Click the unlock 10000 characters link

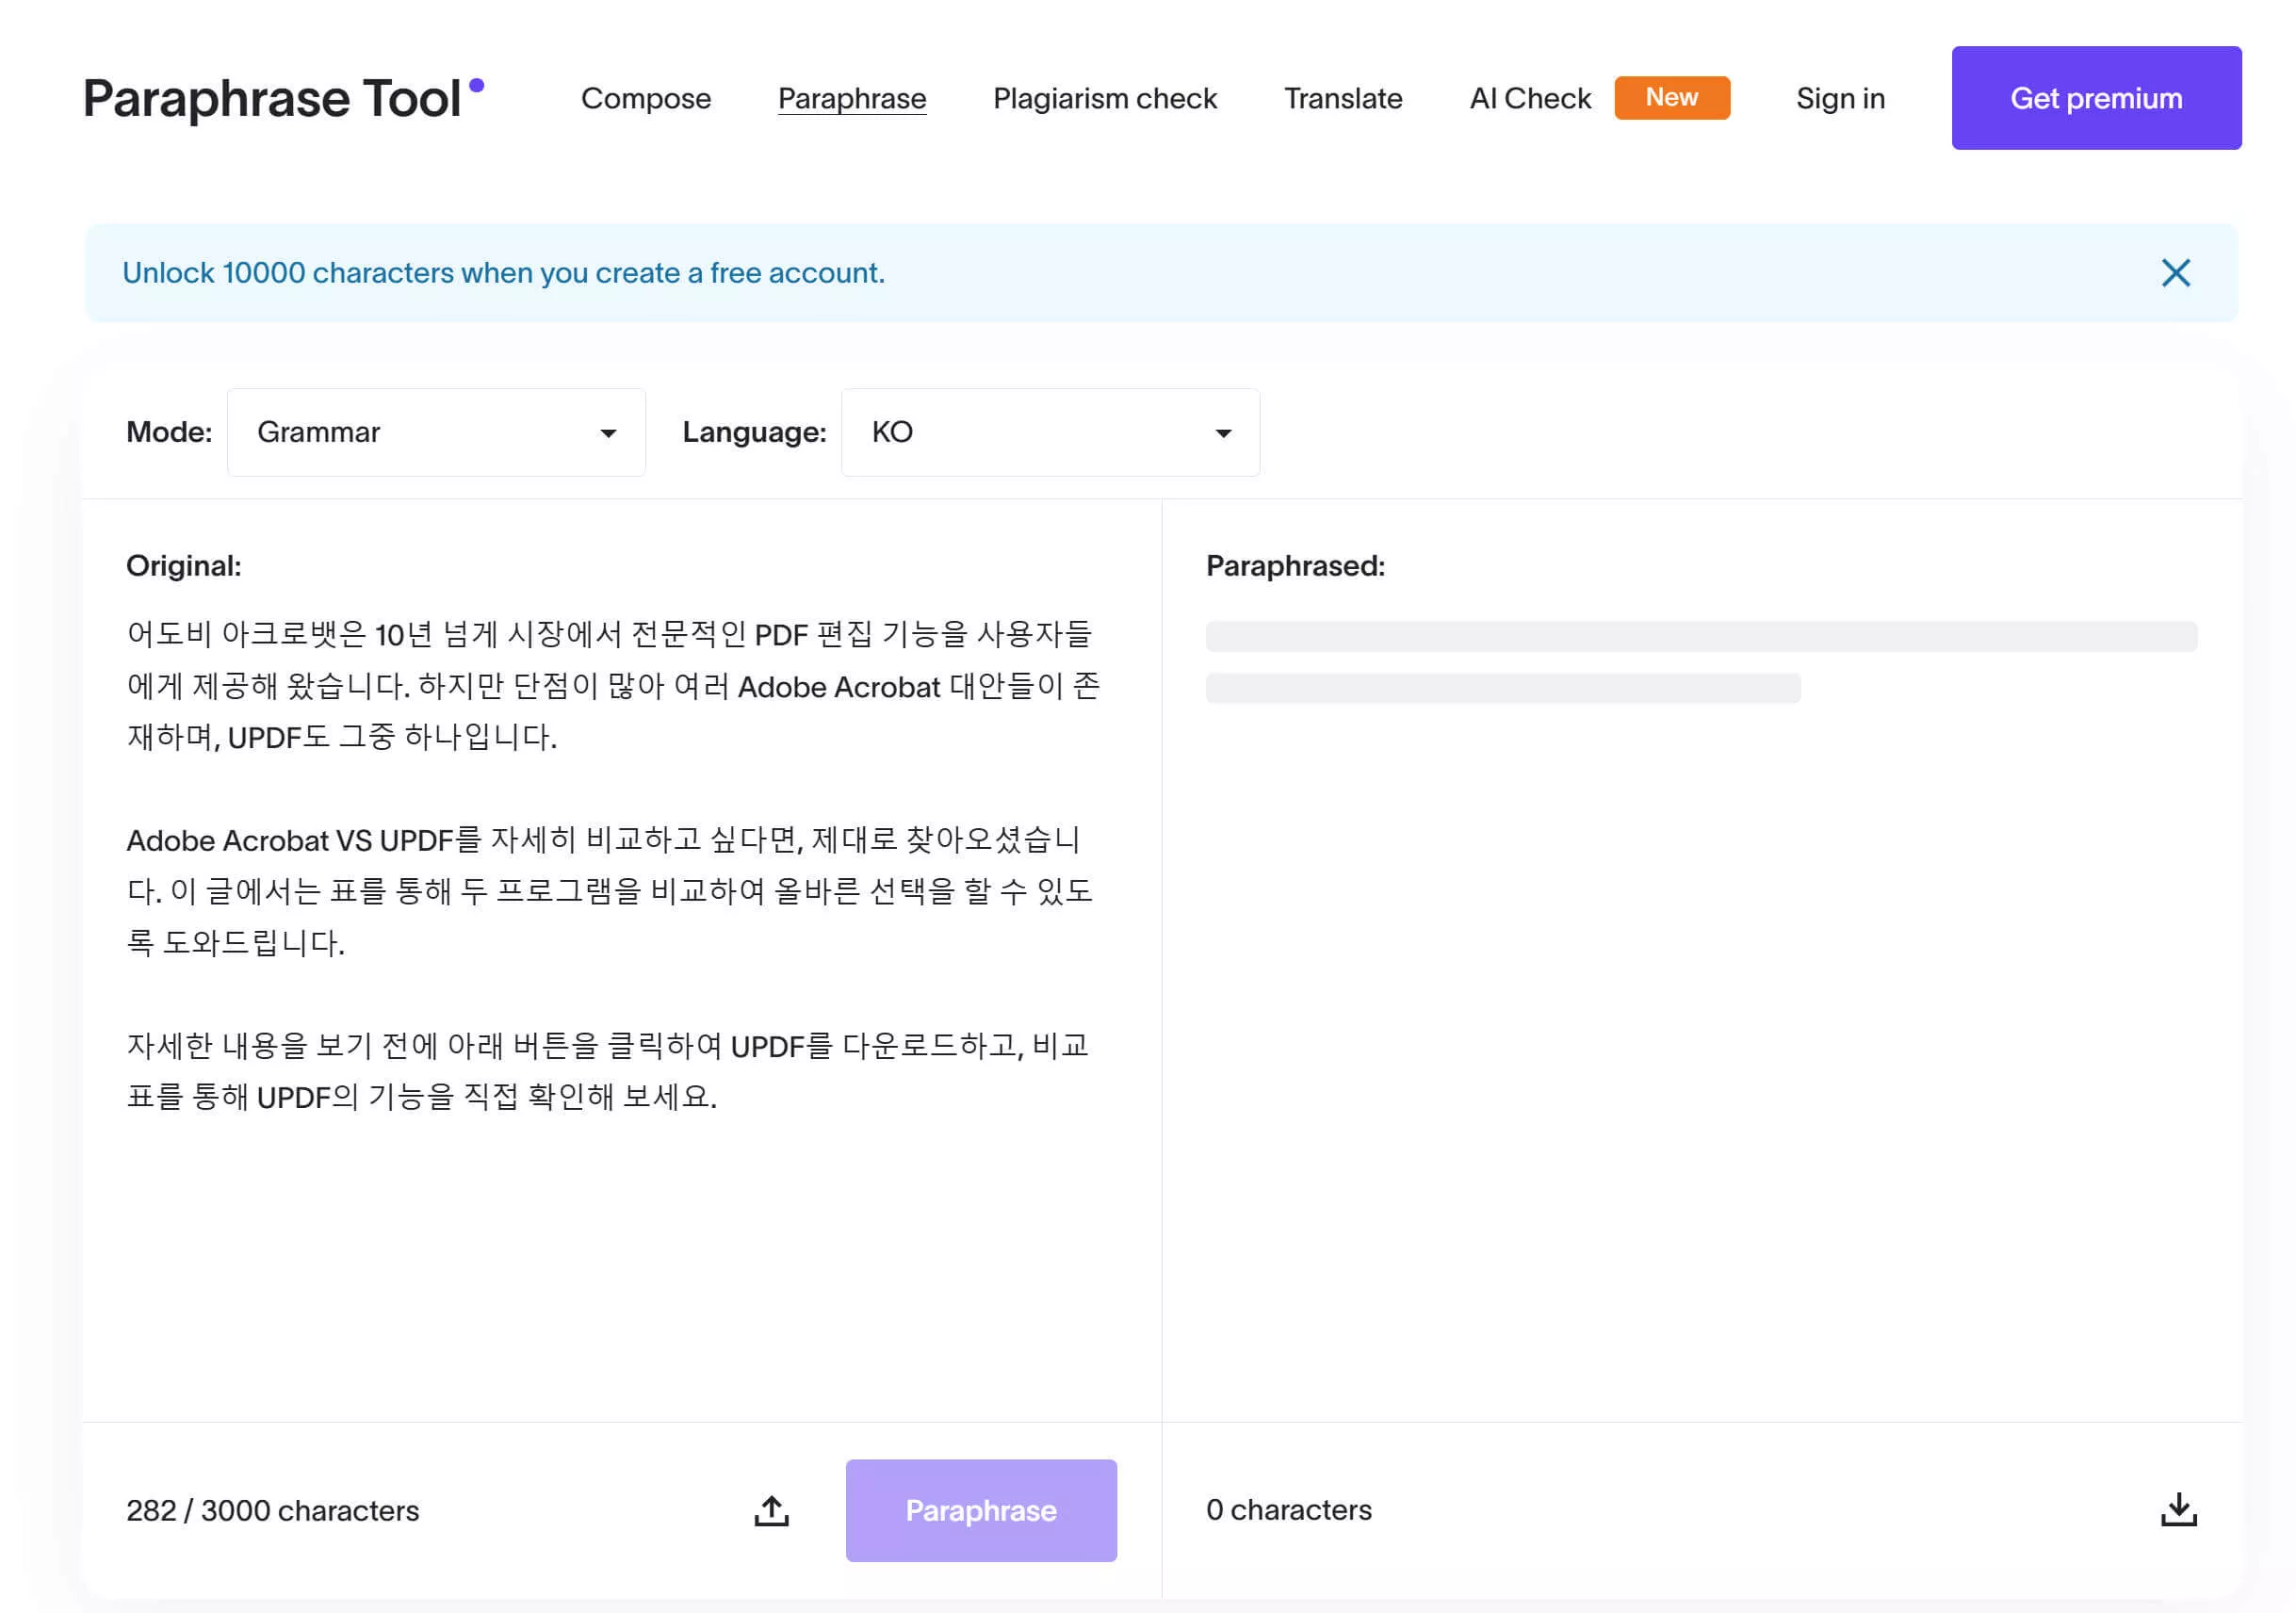pos(504,272)
